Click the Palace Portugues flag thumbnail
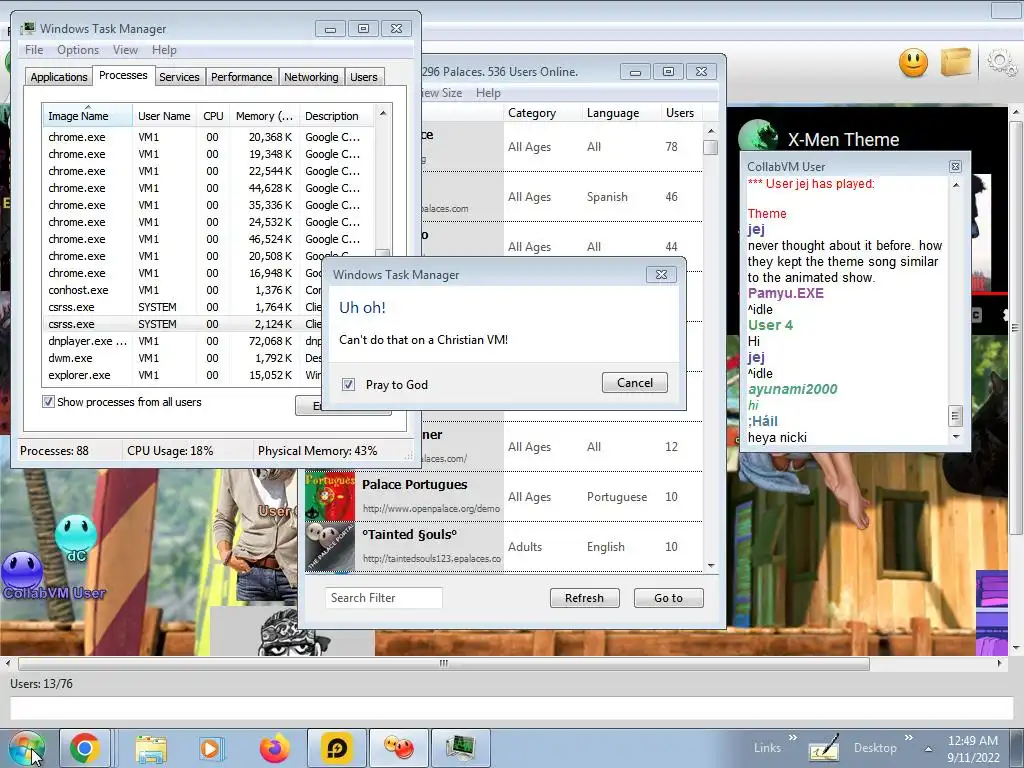Screen dimensions: 1024x768 [330, 496]
